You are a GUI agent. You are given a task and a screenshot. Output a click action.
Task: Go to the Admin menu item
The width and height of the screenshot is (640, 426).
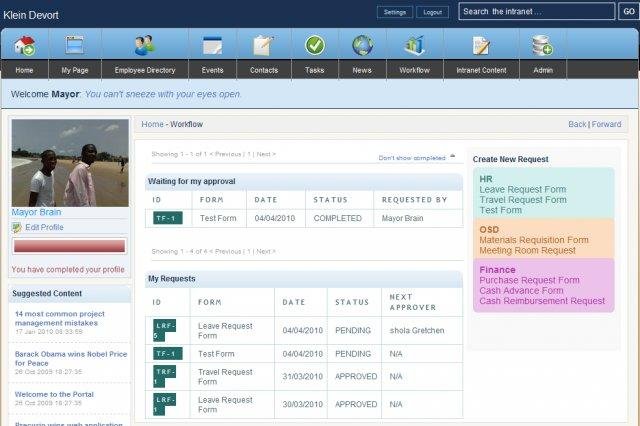point(543,70)
